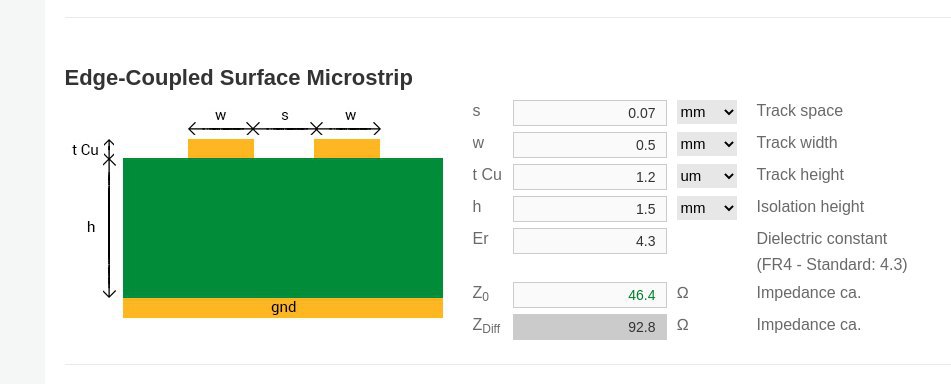Open the track width unit dropdown

pyautogui.click(x=707, y=144)
